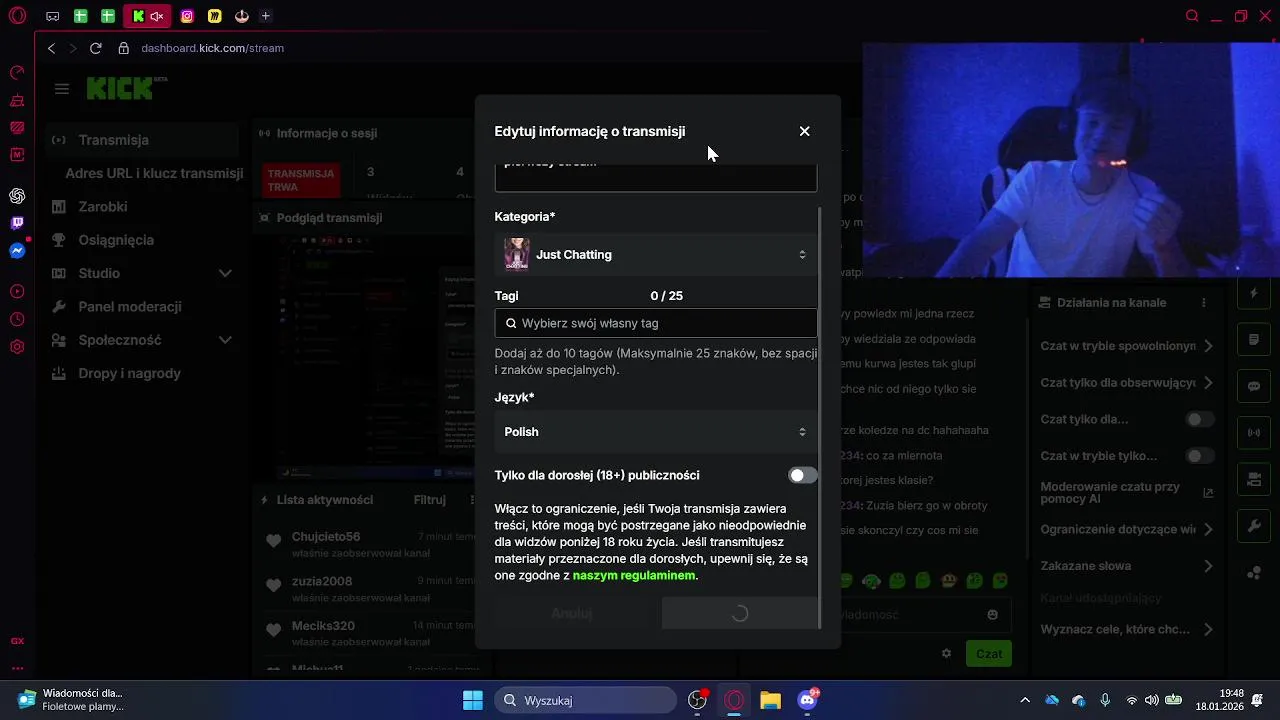Screen dimensions: 1280x720
Task: Open browsing history from Opera sidebar
Action: 17,319
